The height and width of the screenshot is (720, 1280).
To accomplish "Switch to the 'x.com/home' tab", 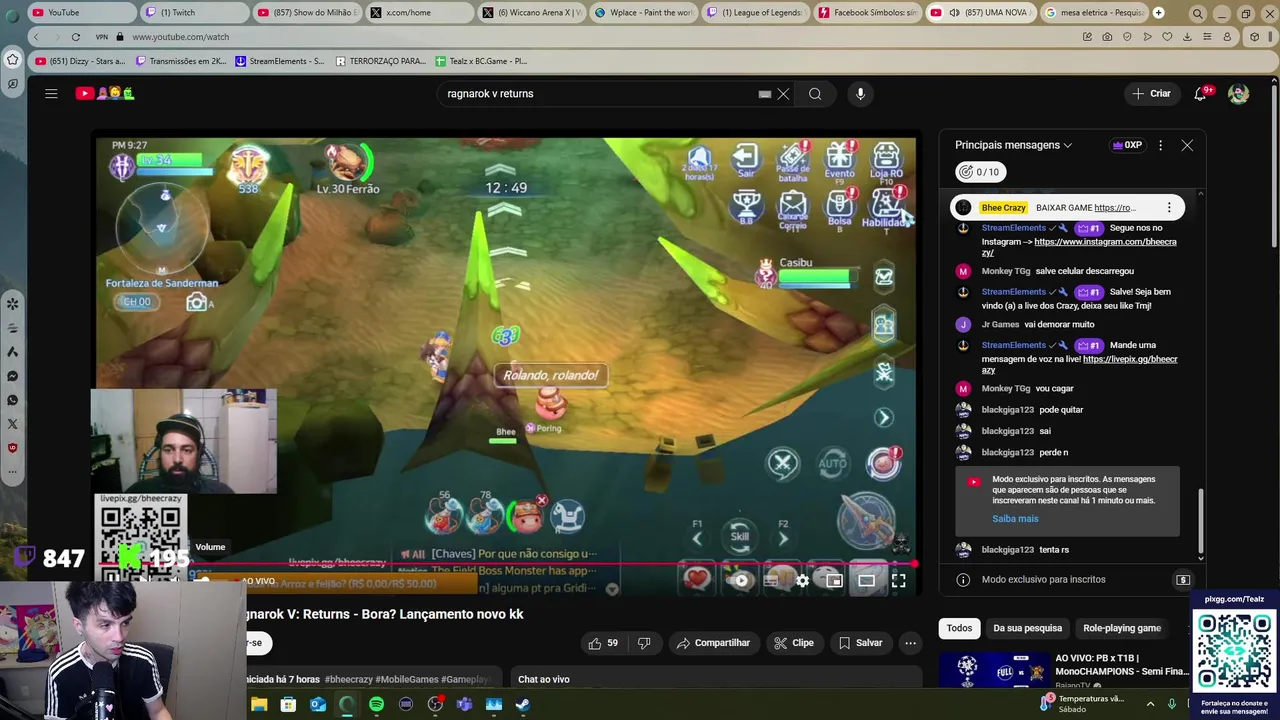I will (x=418, y=13).
